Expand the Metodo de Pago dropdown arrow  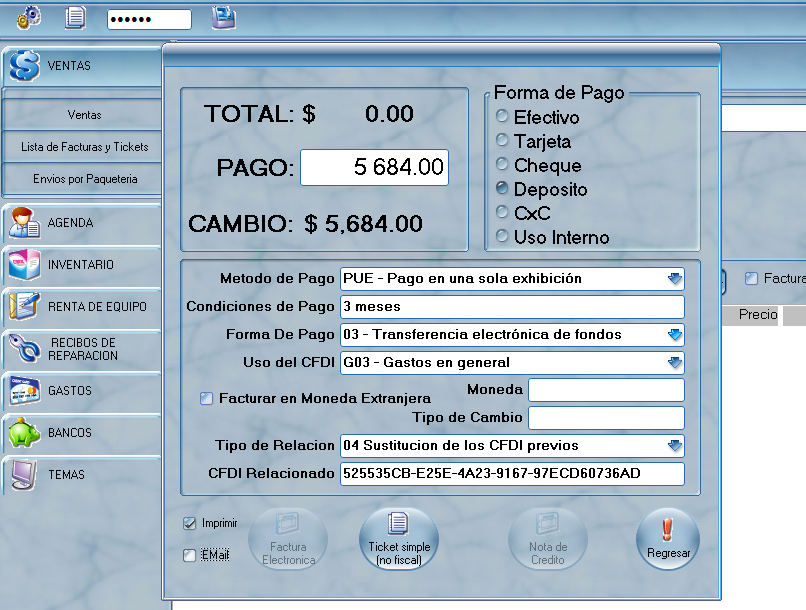(674, 279)
